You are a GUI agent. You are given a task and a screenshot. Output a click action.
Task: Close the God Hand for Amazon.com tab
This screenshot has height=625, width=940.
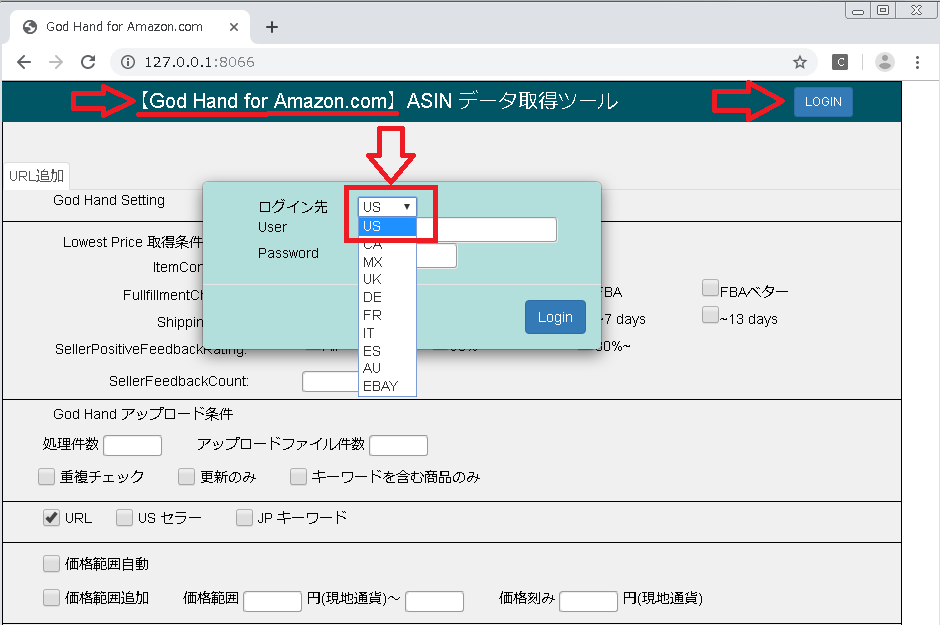(234, 27)
